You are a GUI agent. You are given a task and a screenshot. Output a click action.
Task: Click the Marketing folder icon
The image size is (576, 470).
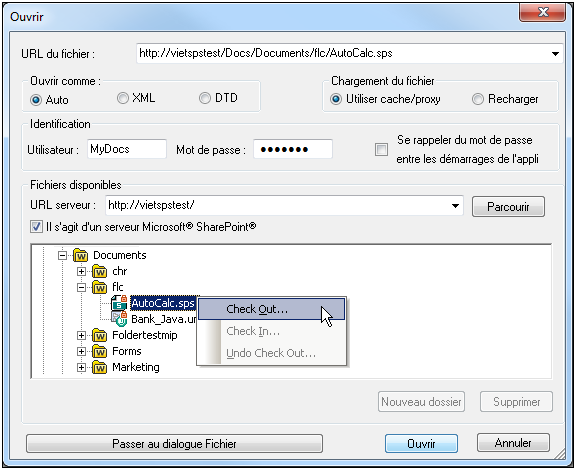99,367
